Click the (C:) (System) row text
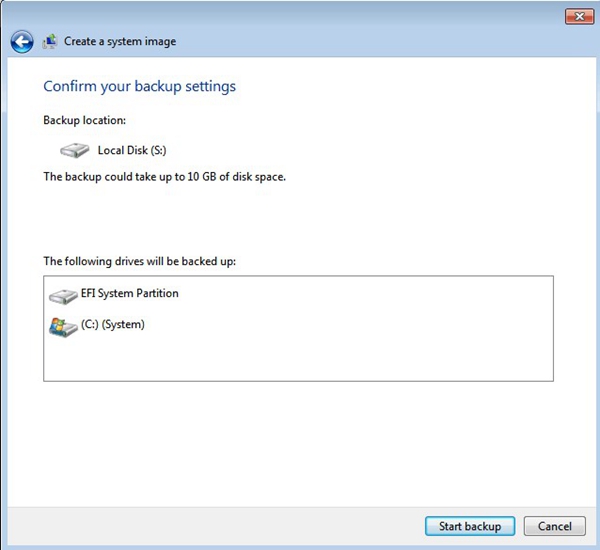The width and height of the screenshot is (600, 550). pos(113,324)
